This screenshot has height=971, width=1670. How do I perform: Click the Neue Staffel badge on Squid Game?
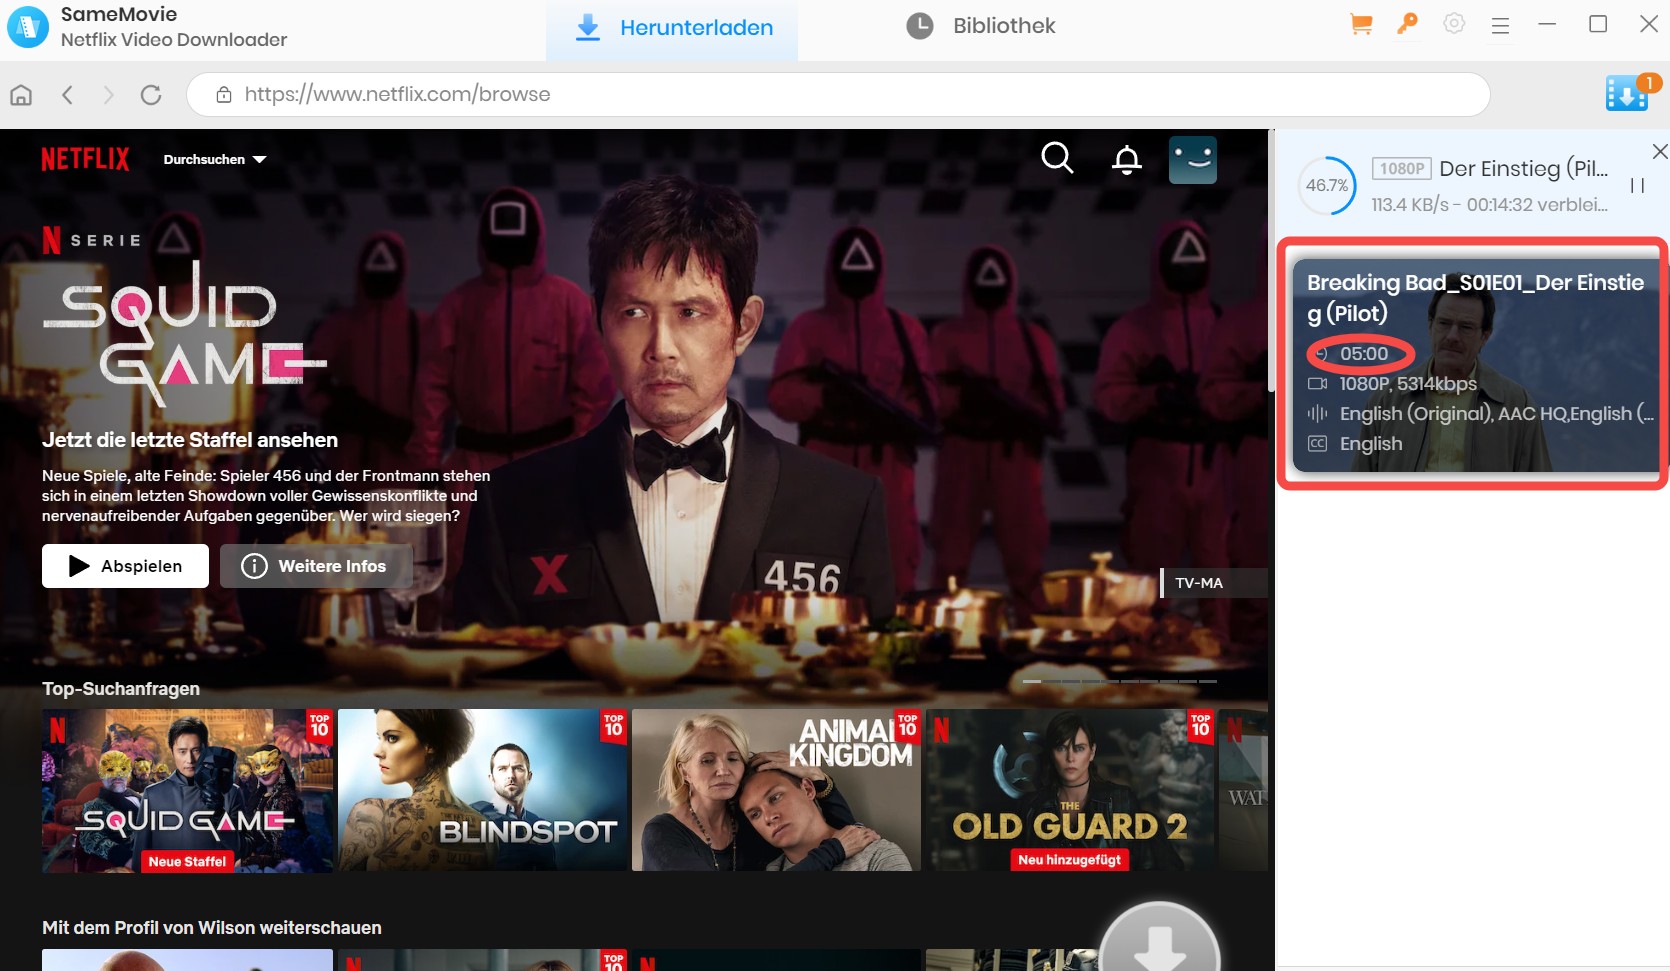(187, 861)
